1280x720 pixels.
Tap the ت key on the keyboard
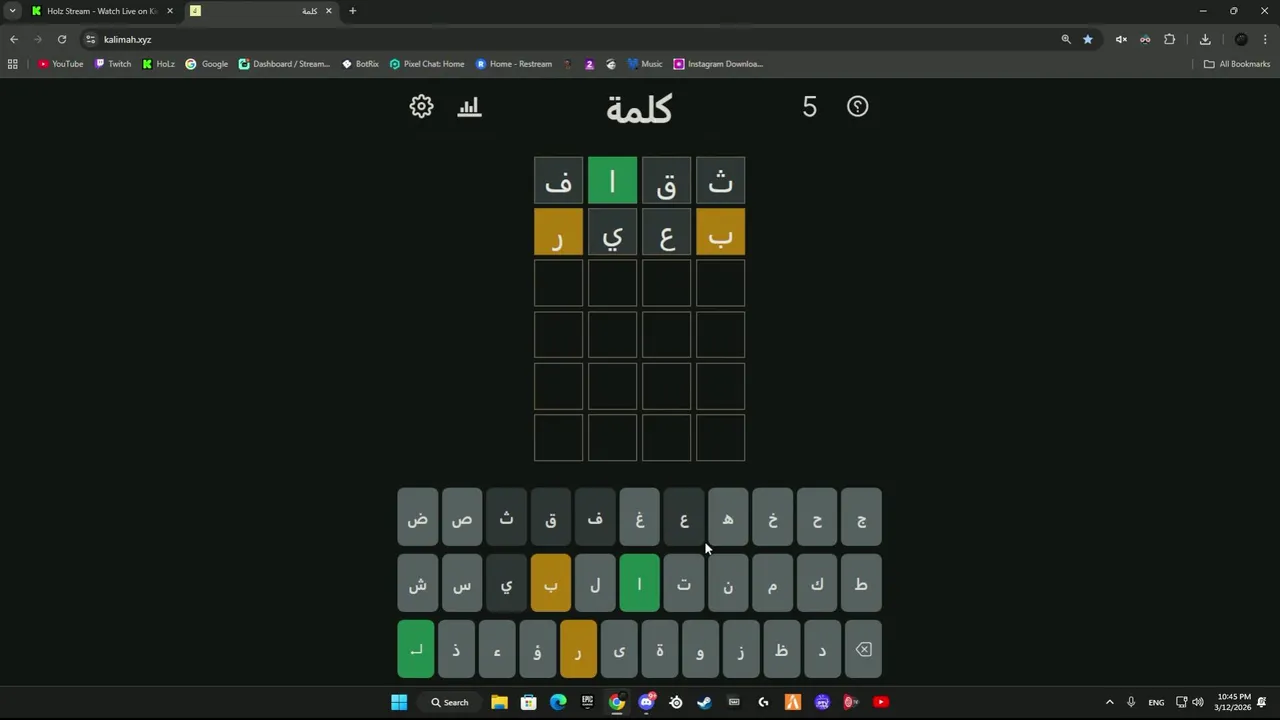(684, 583)
